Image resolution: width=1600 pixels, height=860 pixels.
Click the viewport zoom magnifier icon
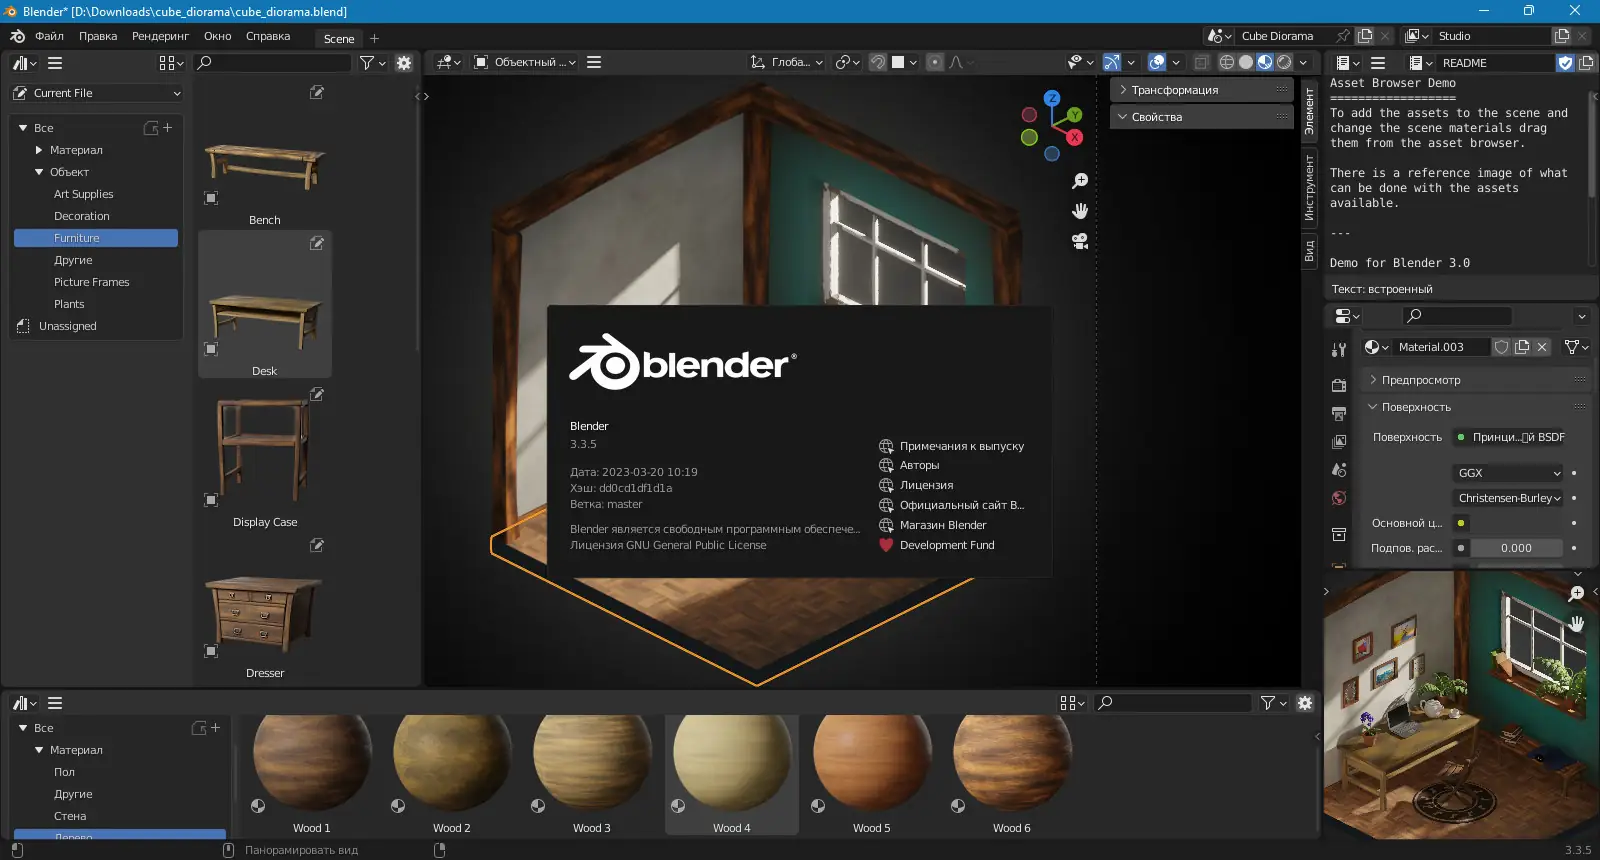pyautogui.click(x=1080, y=181)
